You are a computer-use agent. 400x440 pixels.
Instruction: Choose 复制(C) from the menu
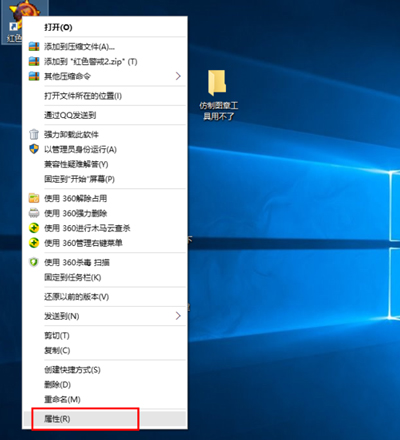(104, 350)
